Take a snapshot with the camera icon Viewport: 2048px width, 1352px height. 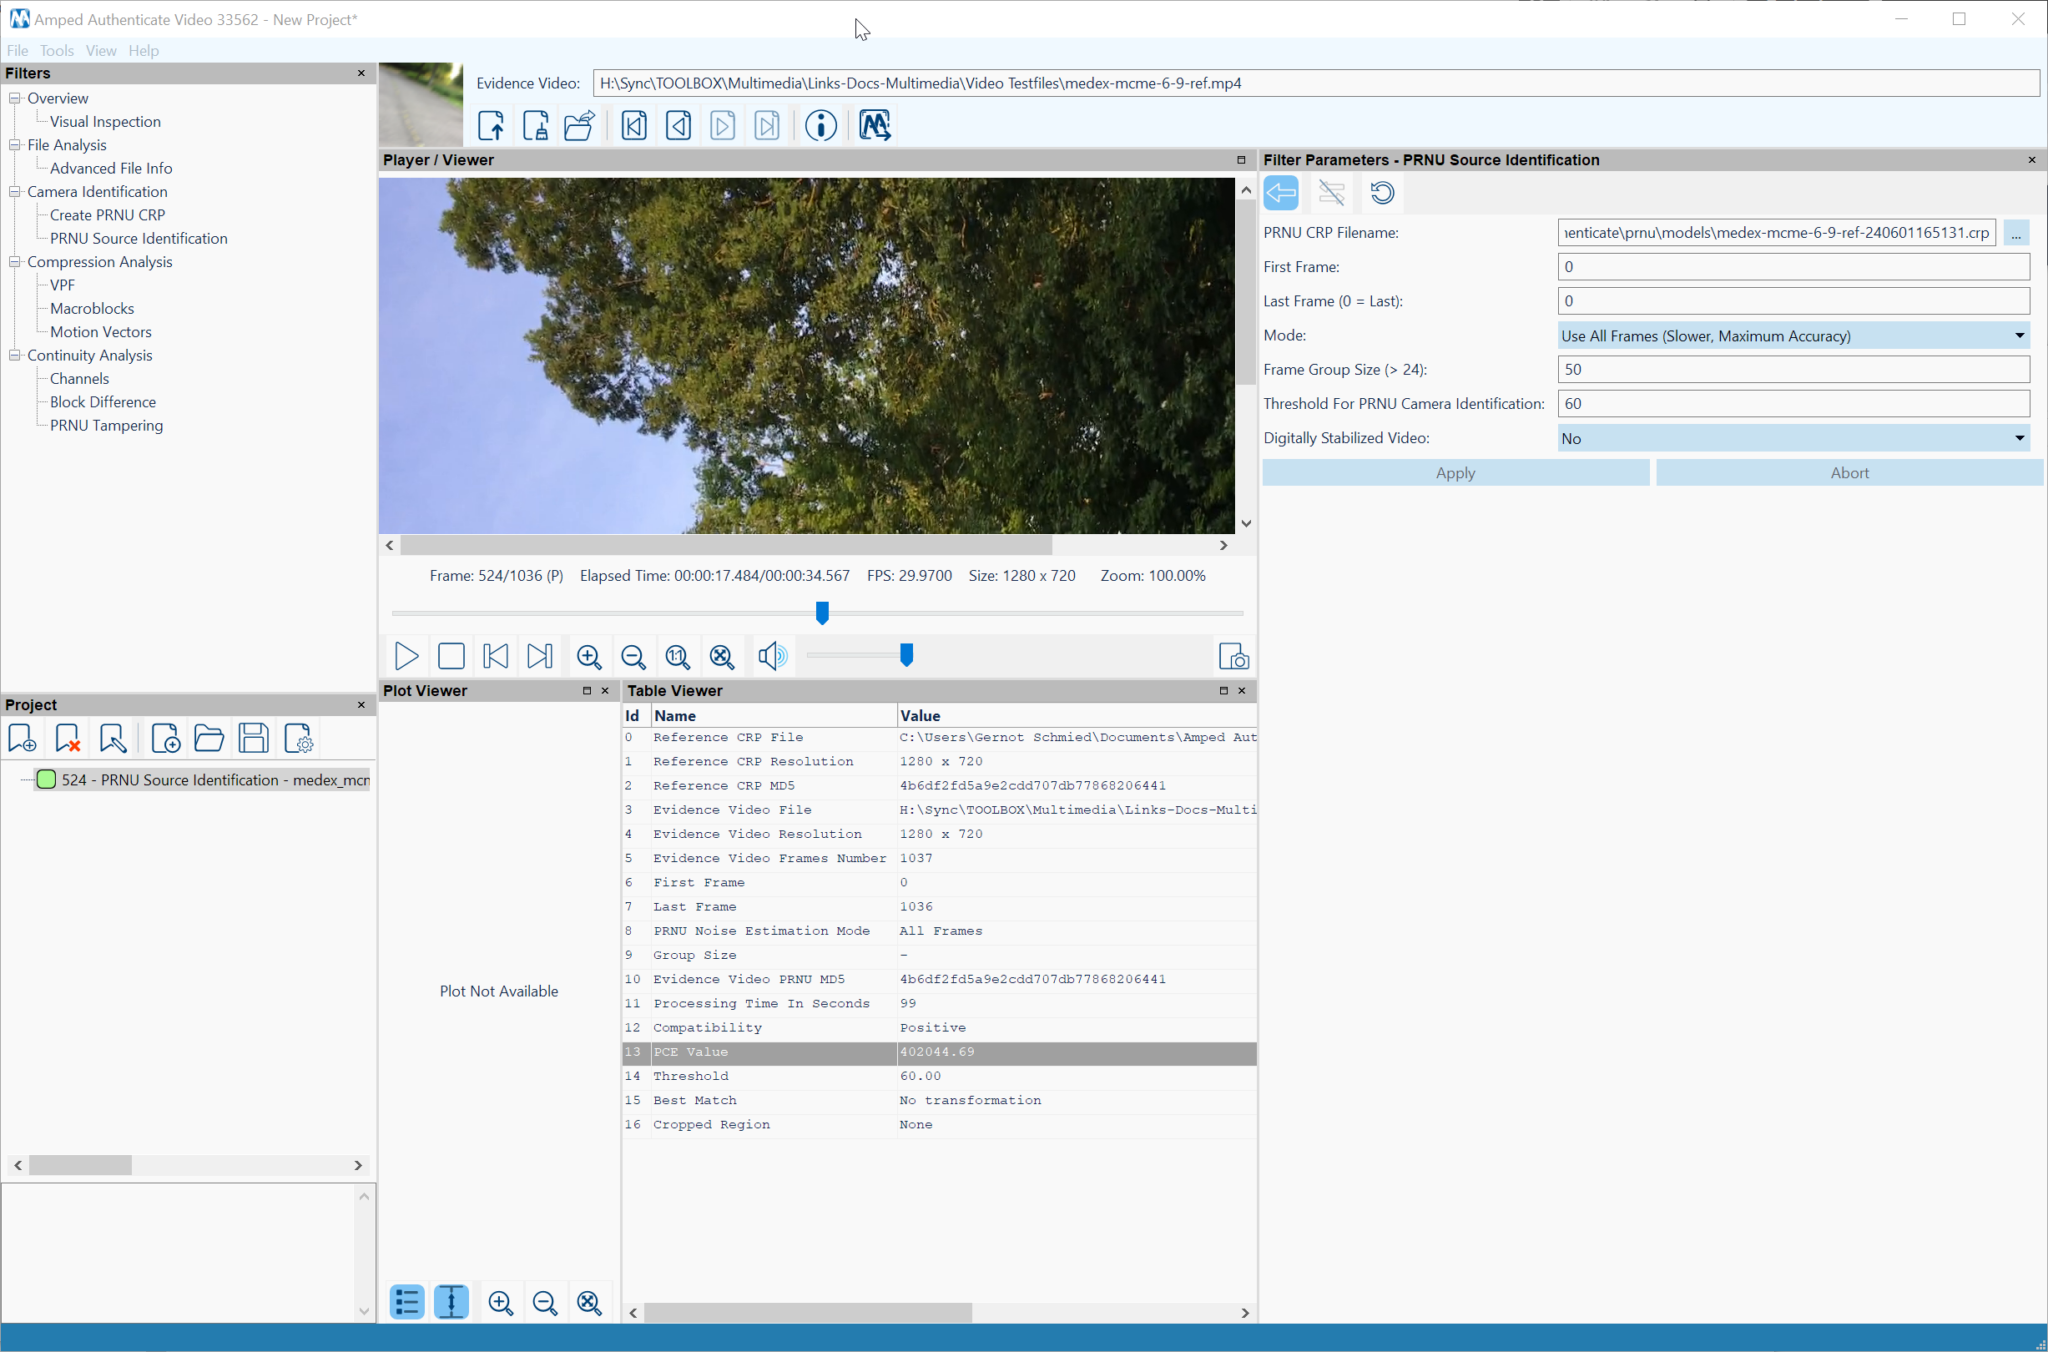click(1234, 657)
